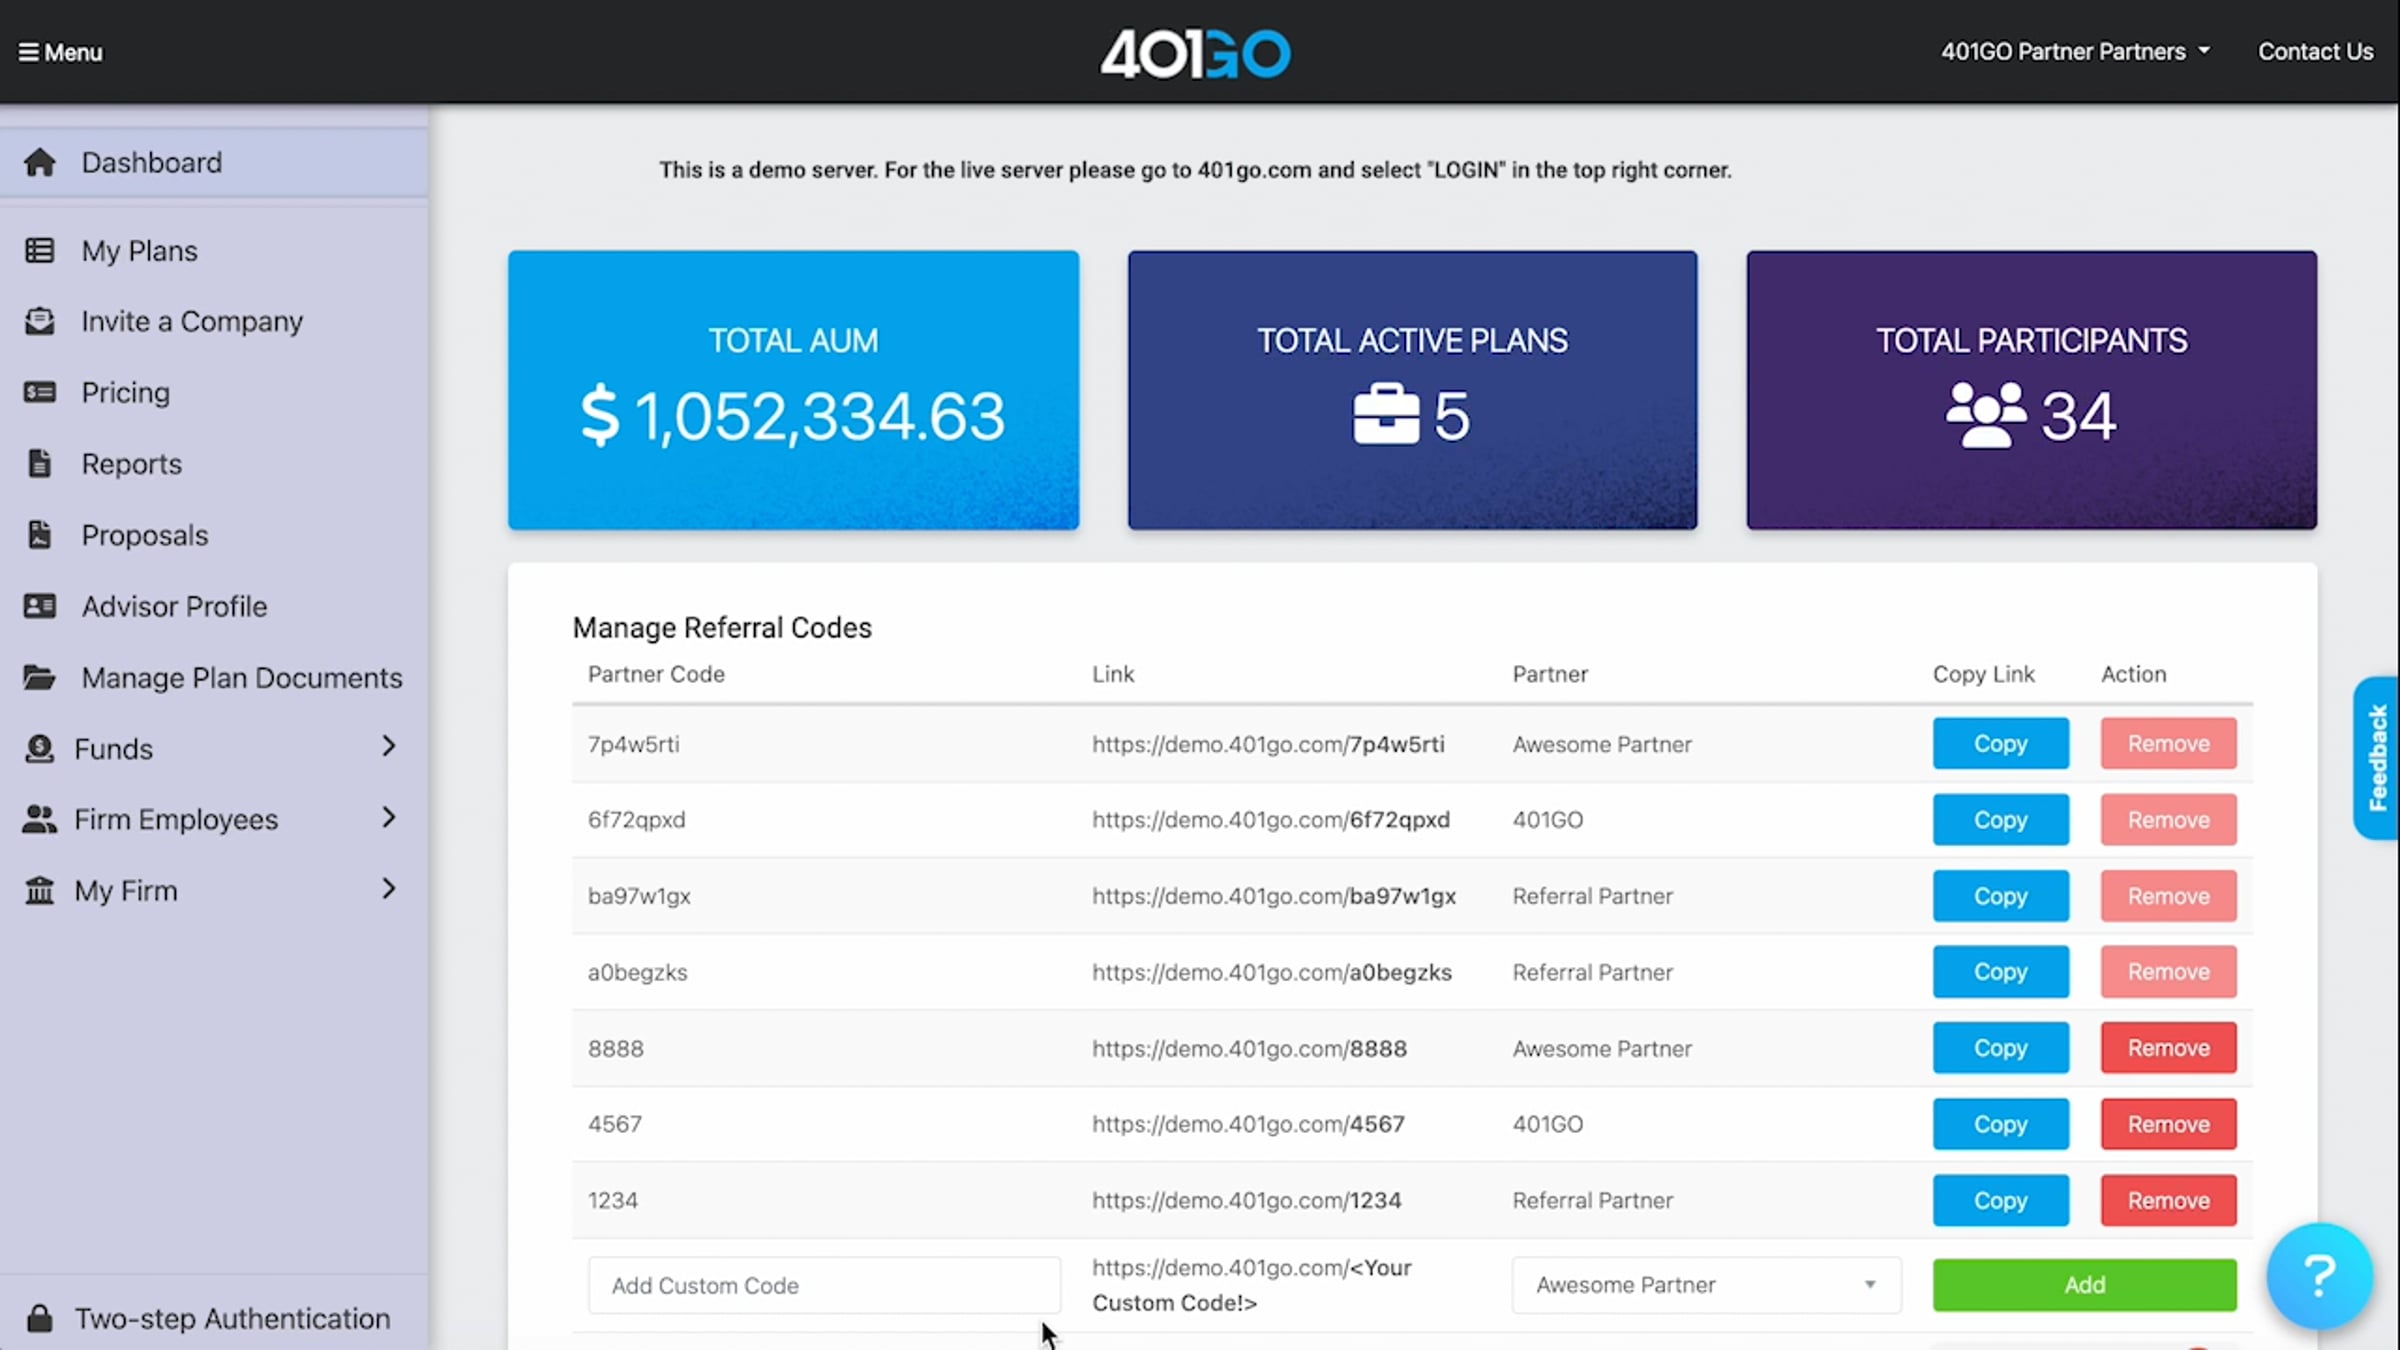Click the Add Custom Code field

click(x=823, y=1286)
